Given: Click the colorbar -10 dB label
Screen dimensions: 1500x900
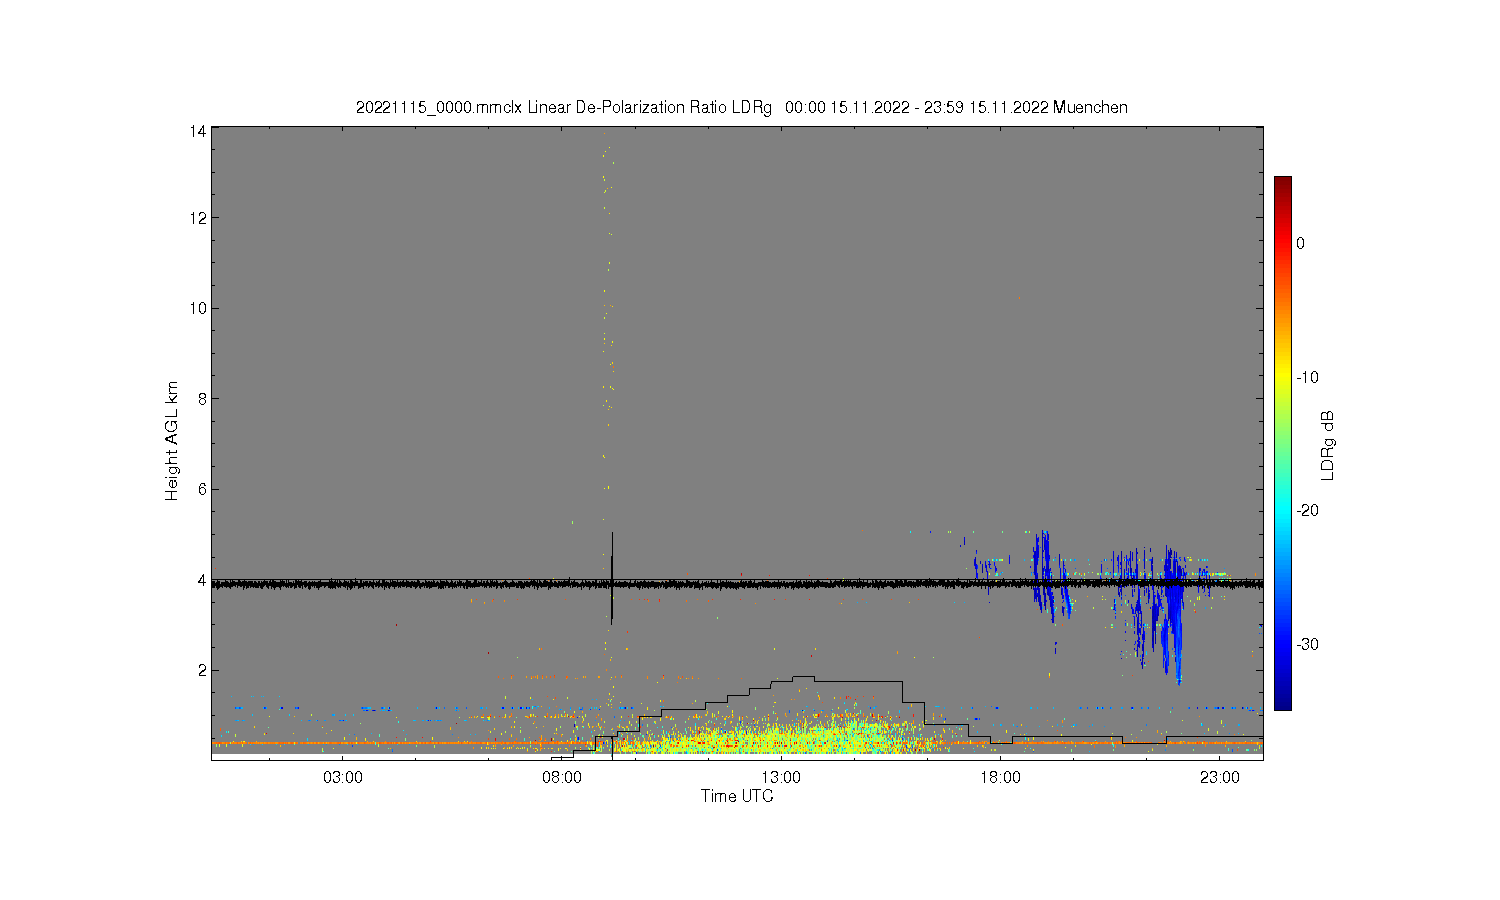Looking at the screenshot, I should point(1307,377).
